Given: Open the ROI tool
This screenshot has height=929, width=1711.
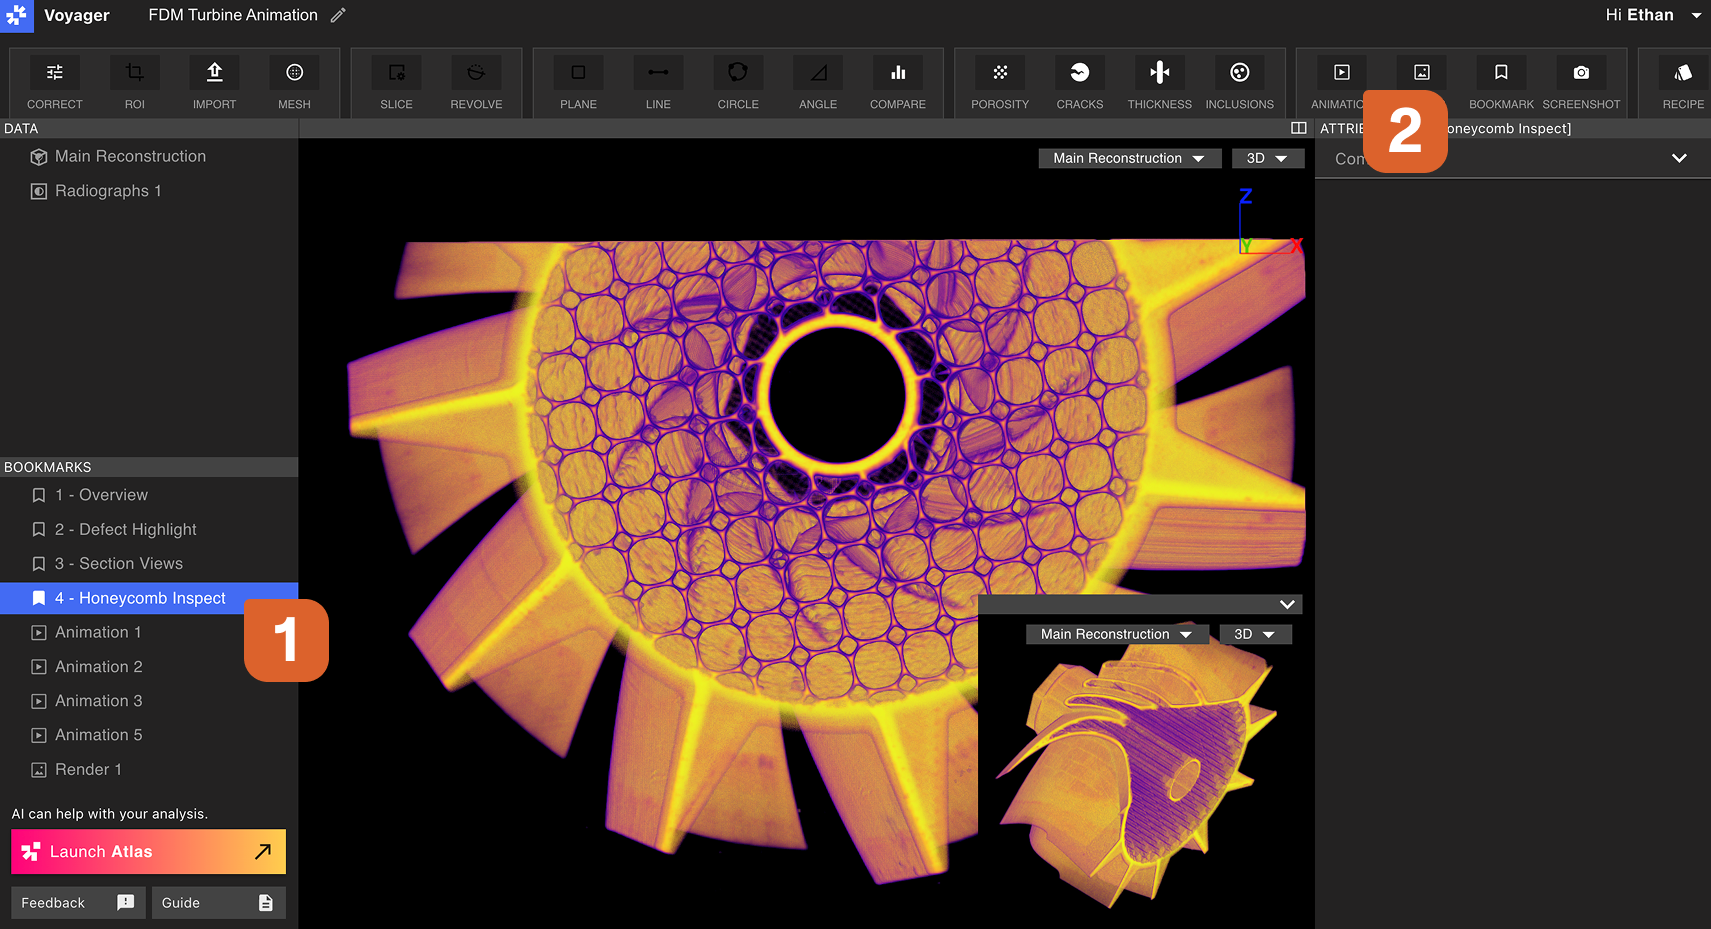Looking at the screenshot, I should pyautogui.click(x=134, y=82).
